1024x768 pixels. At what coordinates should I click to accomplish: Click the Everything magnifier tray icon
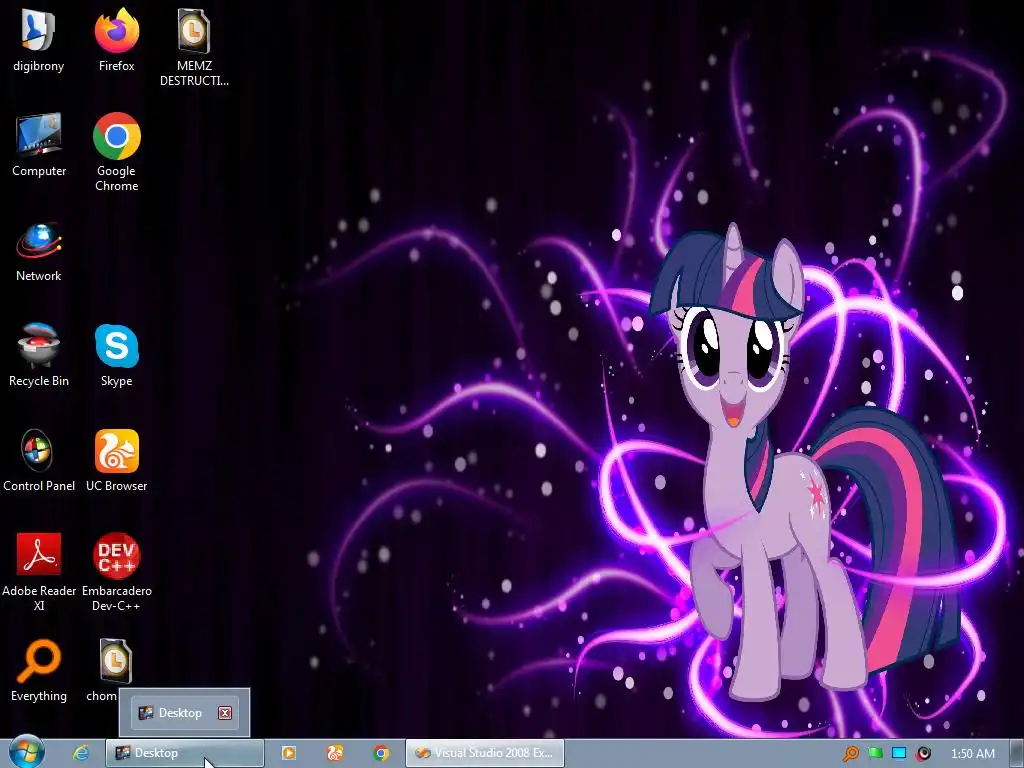[850, 754]
